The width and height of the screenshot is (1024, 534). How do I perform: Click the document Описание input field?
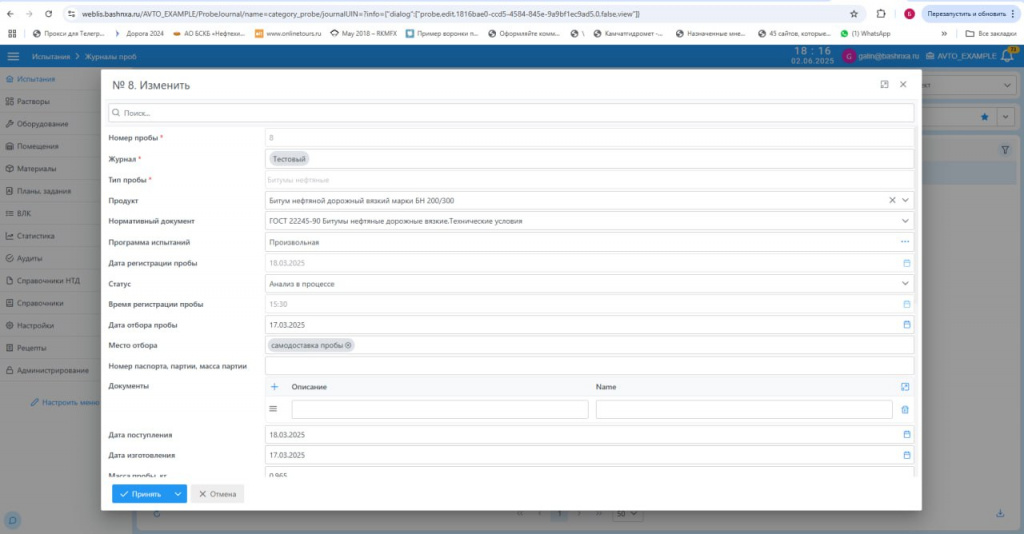click(440, 409)
